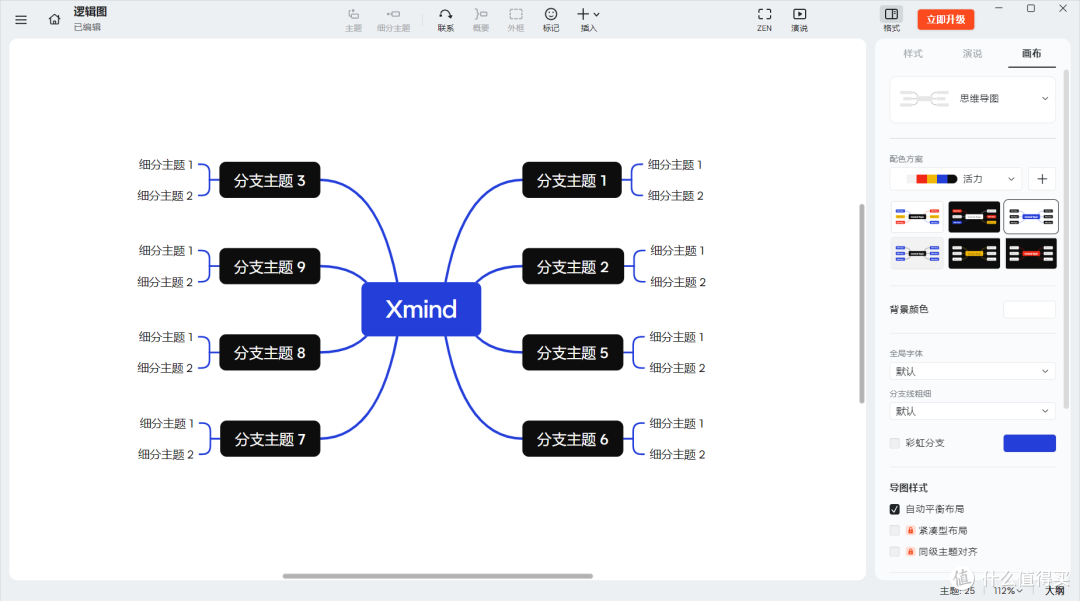Click the 联系 relationship tool icon
This screenshot has height=601, width=1080.
445,15
